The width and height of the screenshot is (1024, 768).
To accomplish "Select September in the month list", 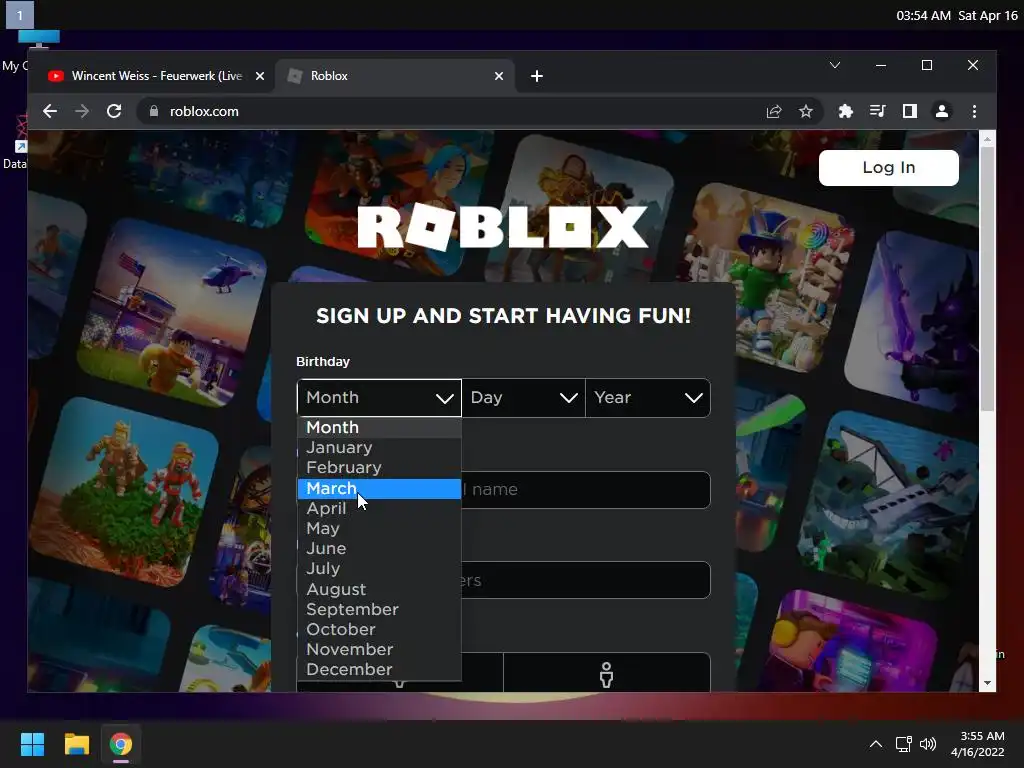I will pos(379,609).
